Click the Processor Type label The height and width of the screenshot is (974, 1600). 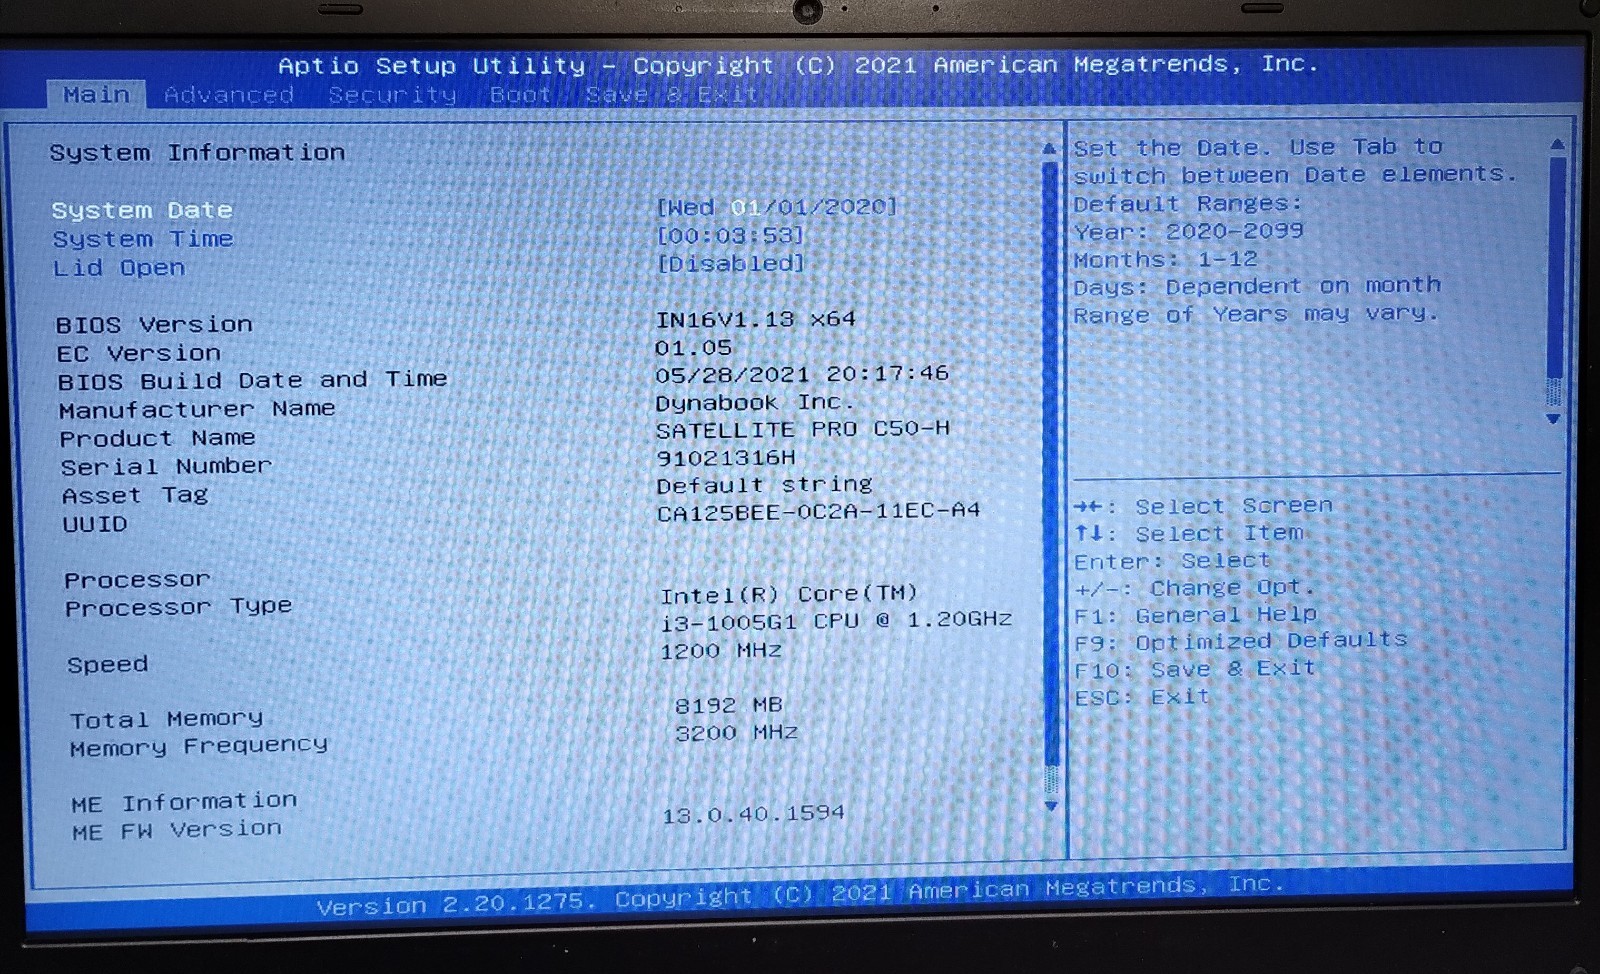179,607
